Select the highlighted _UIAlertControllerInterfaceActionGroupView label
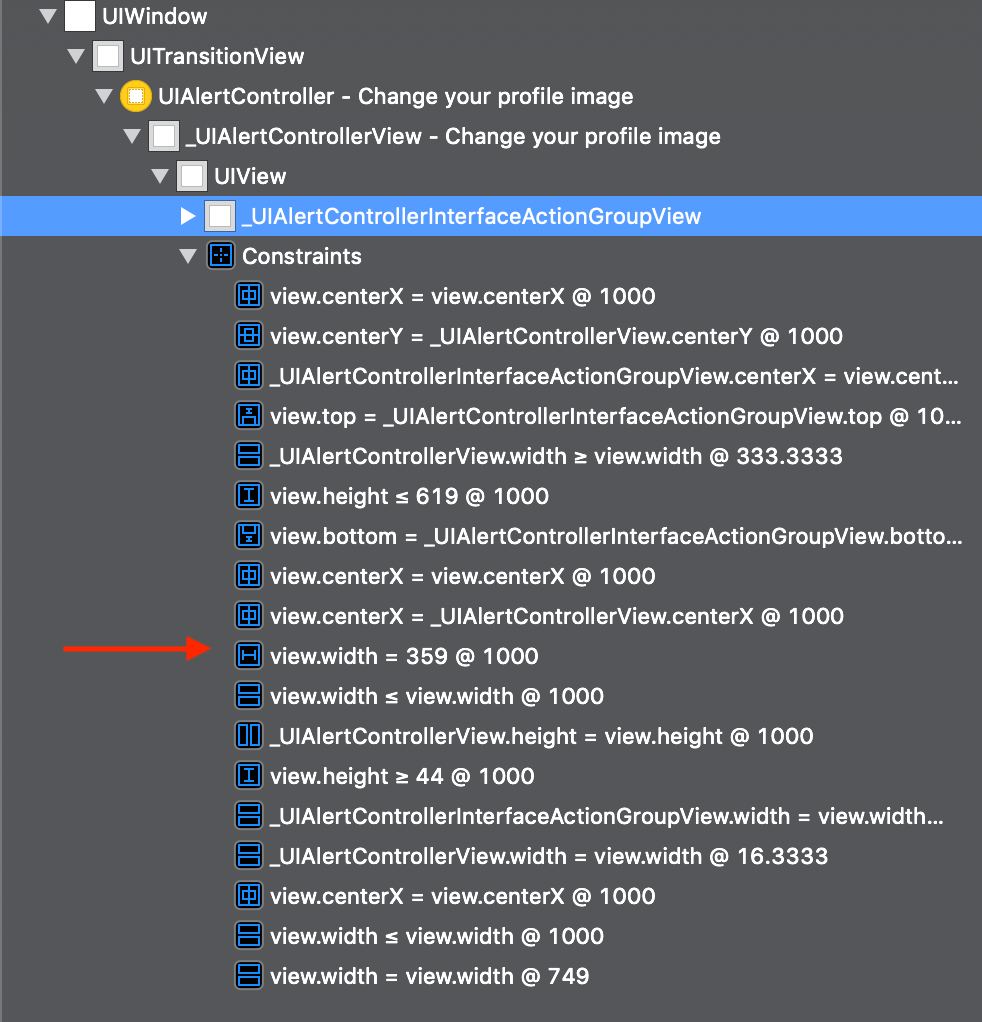The image size is (982, 1022). (x=471, y=216)
